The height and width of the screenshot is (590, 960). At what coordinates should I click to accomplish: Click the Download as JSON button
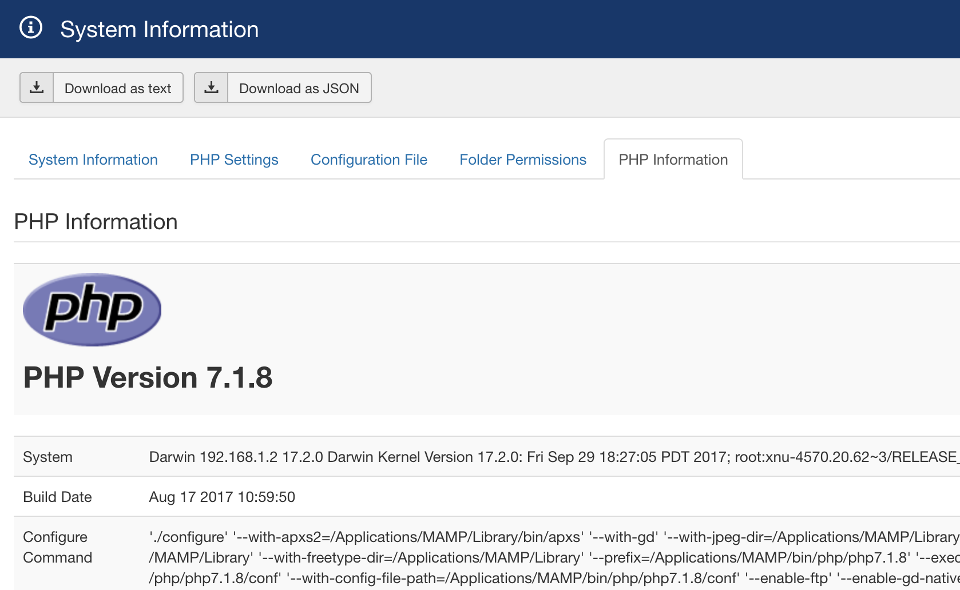[283, 88]
